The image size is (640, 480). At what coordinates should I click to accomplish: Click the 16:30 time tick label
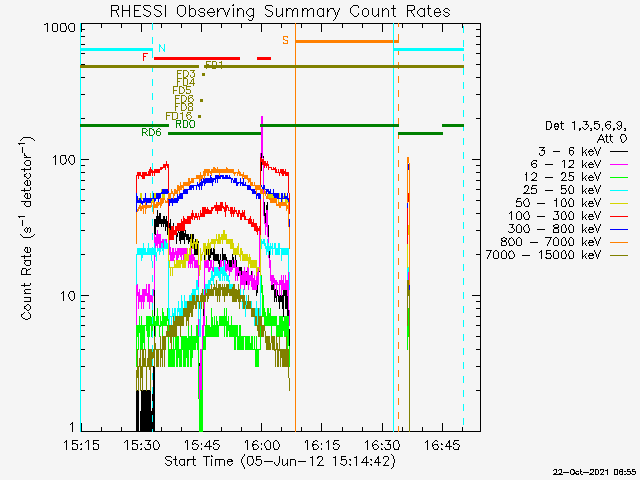(x=382, y=445)
